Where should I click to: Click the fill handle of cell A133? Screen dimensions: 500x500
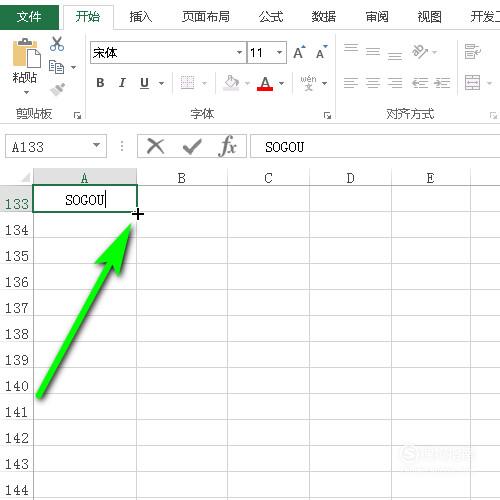137,212
